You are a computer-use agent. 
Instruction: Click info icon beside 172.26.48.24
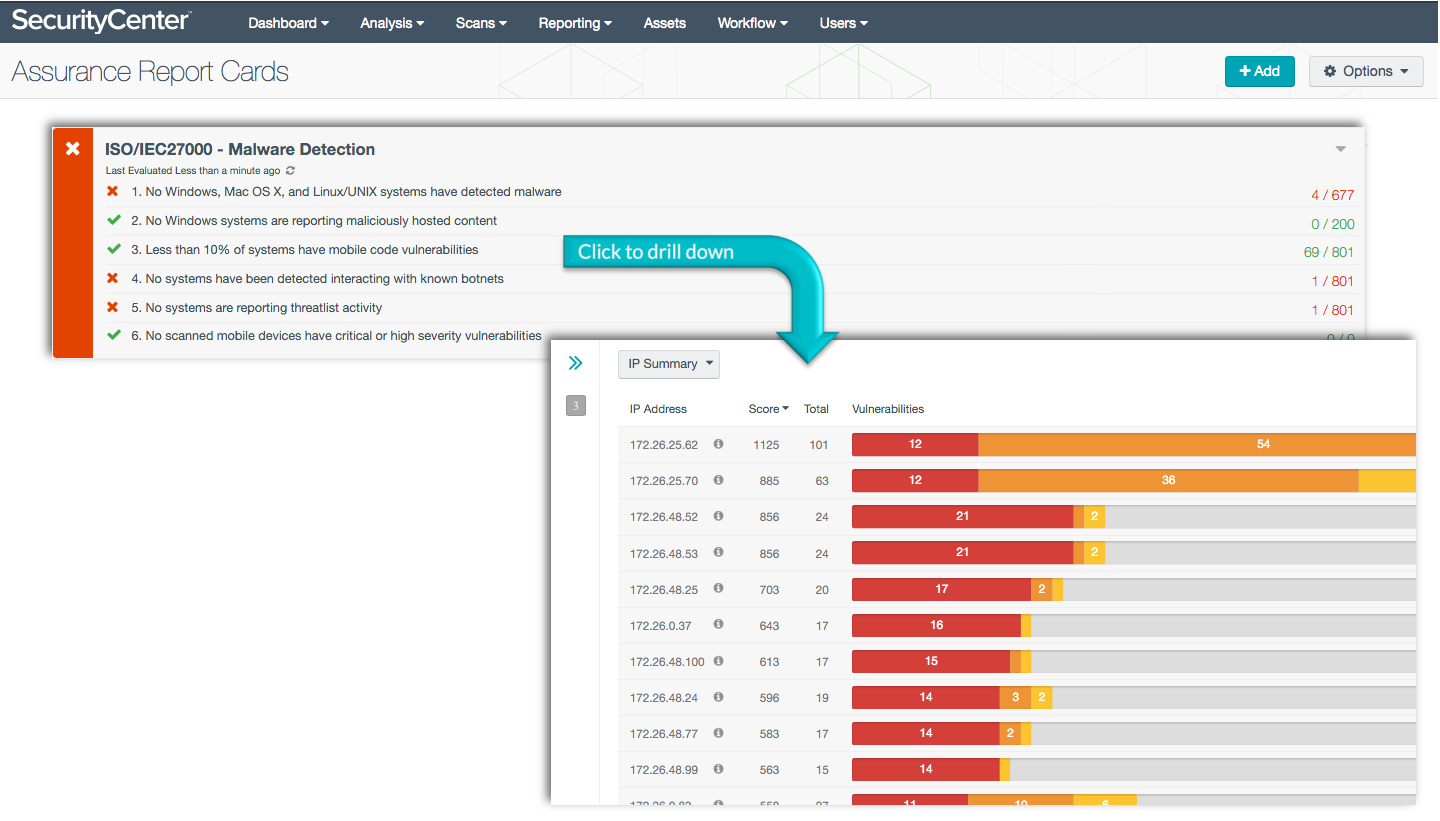coord(718,697)
